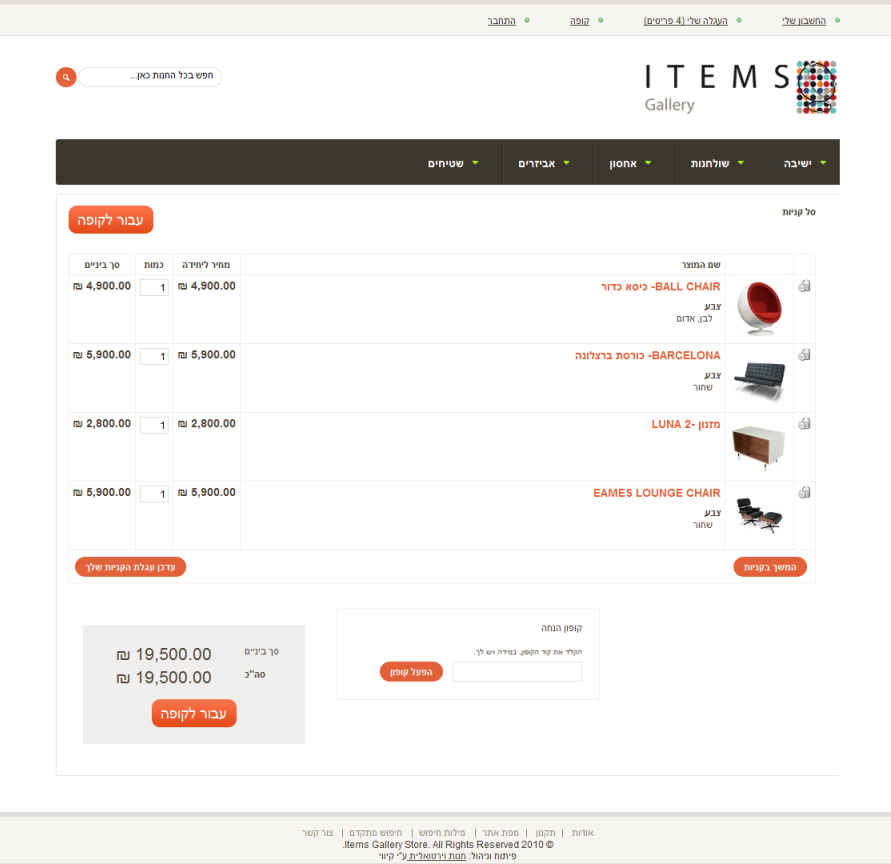Click the Items Gallery logo
891x864 pixels.
tap(740, 87)
